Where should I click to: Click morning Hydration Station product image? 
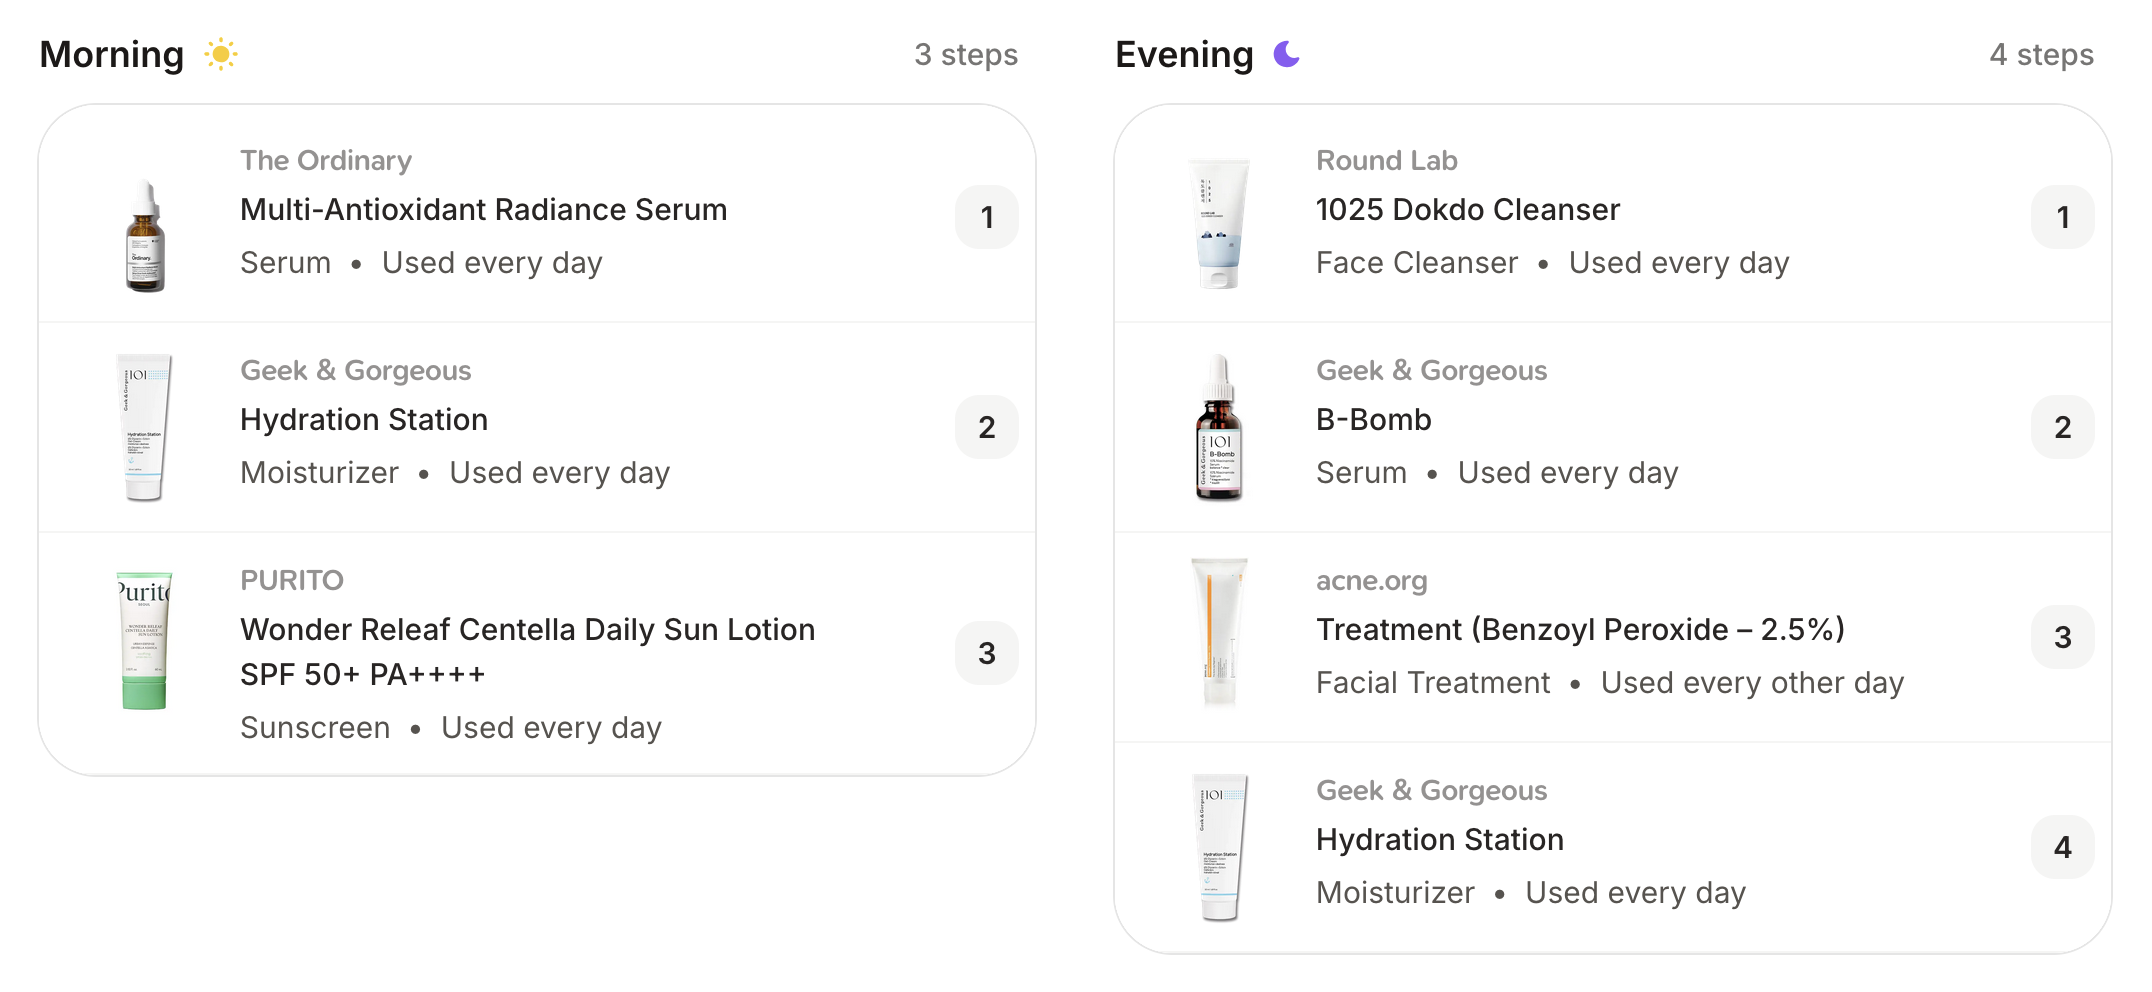(145, 427)
